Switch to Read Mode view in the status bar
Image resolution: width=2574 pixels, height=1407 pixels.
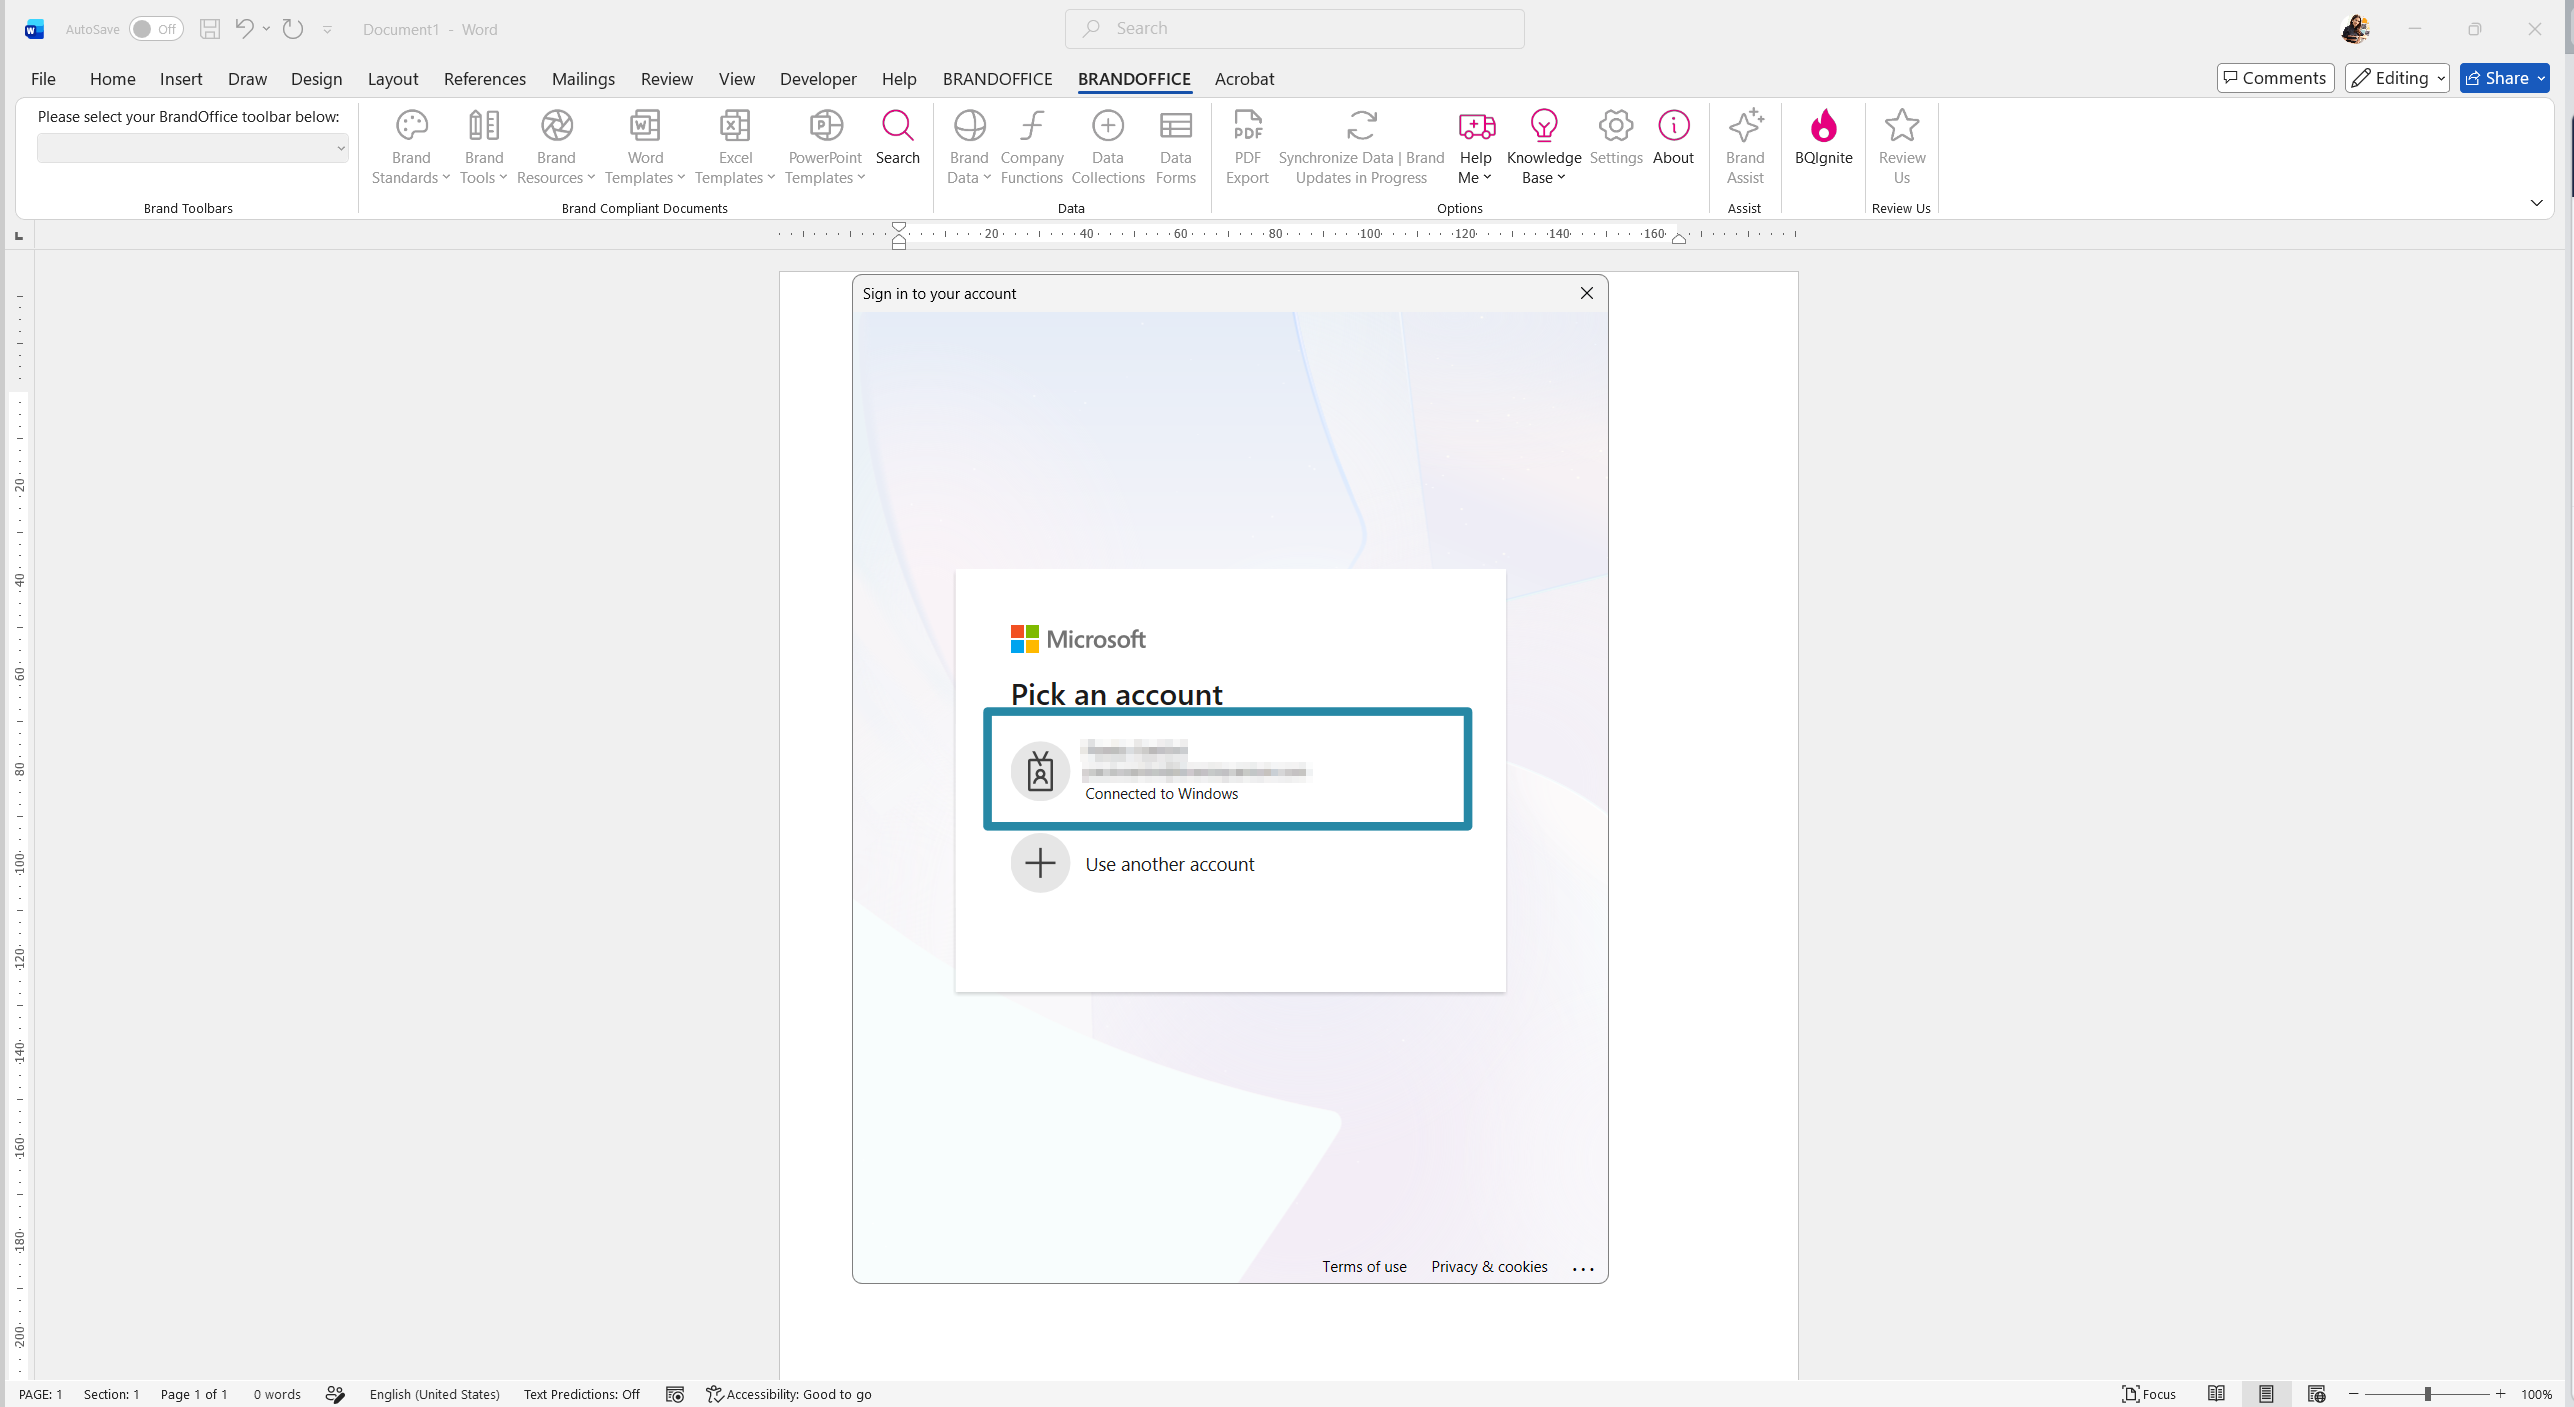tap(2216, 1394)
